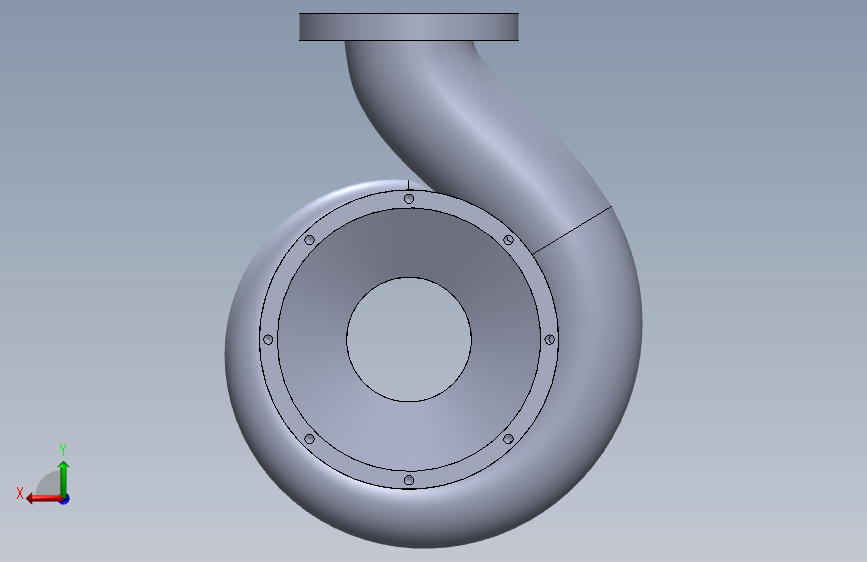Pick the topmost bolt hole on the ring
The height and width of the screenshot is (562, 867).
tap(409, 199)
